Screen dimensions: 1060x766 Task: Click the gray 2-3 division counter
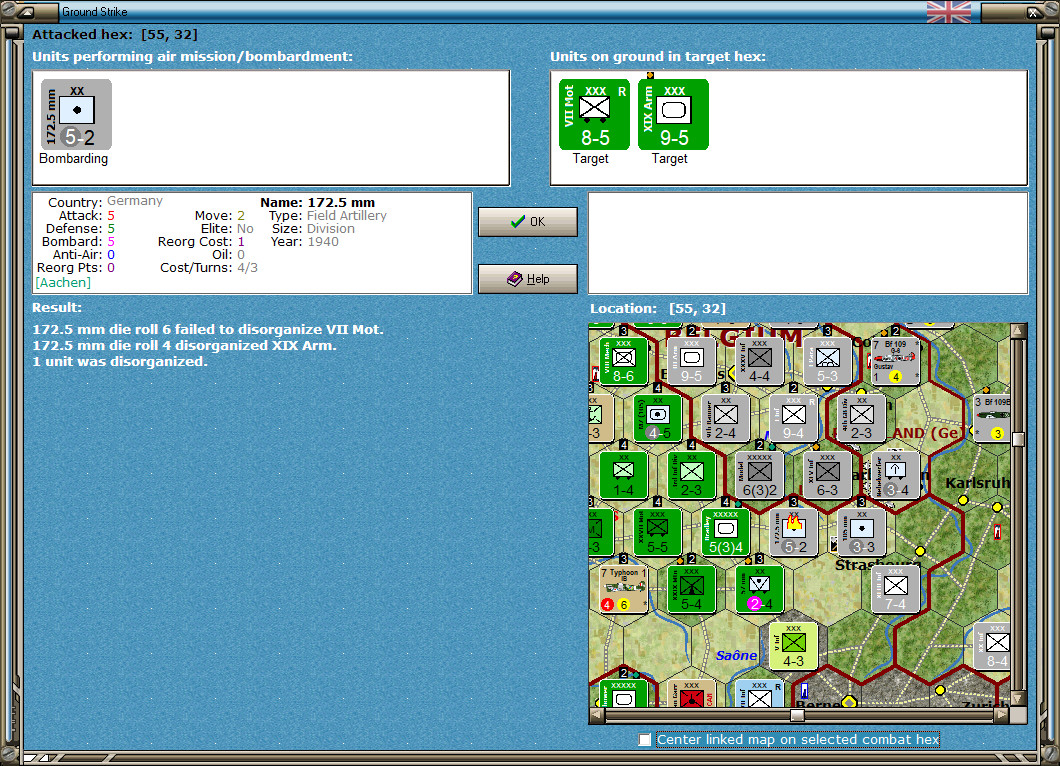(861, 418)
